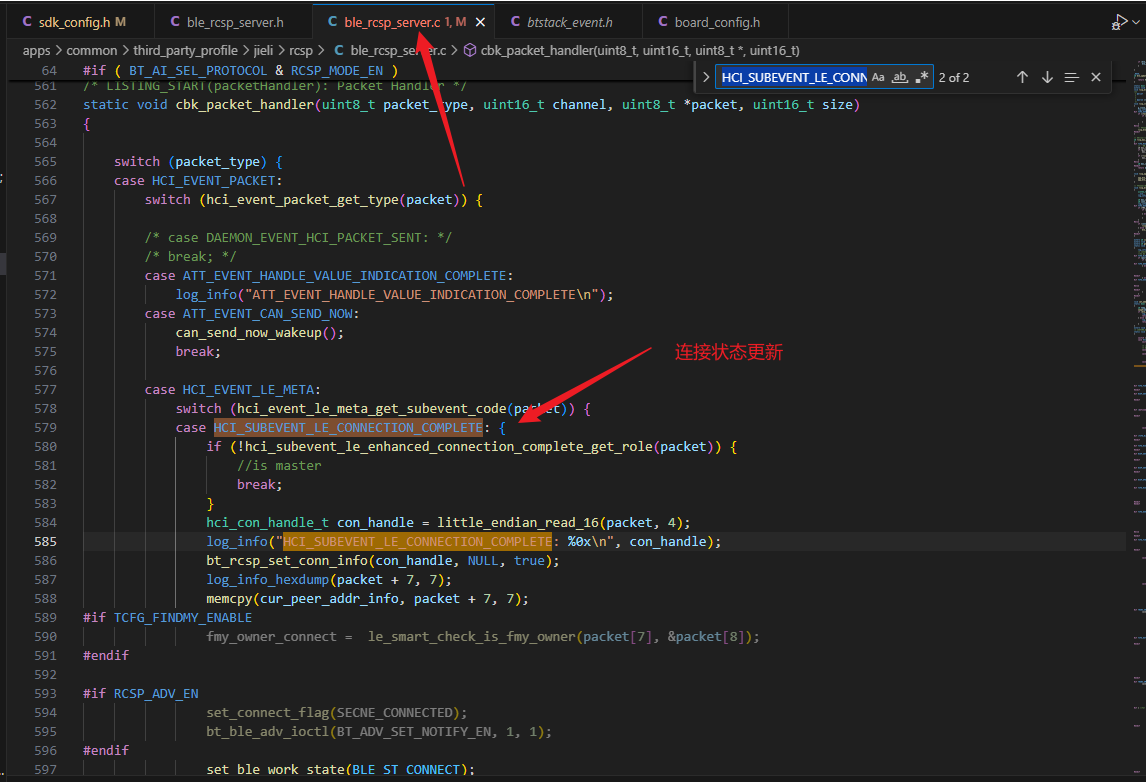Toggle Find in Selection in find widget
1146x782 pixels.
pyautogui.click(x=1071, y=77)
